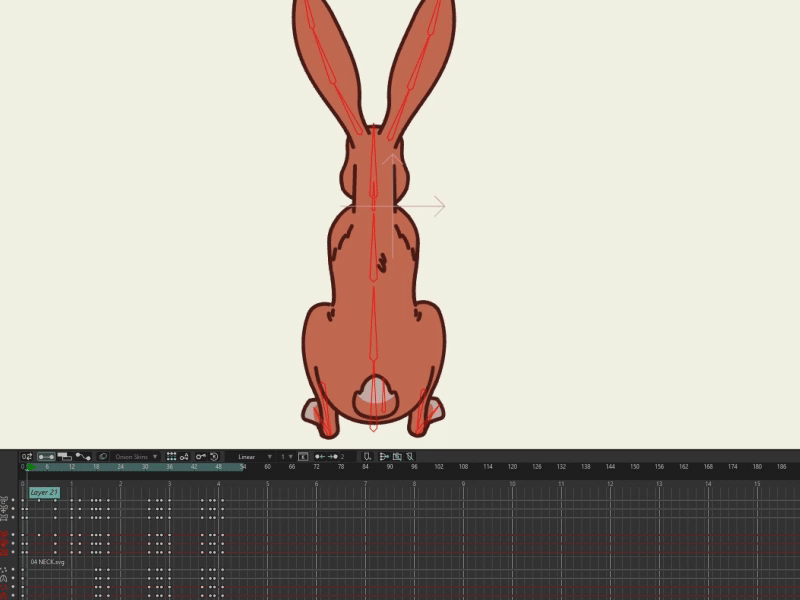
Task: Jump to frame 60 on the ruler
Action: 267,467
